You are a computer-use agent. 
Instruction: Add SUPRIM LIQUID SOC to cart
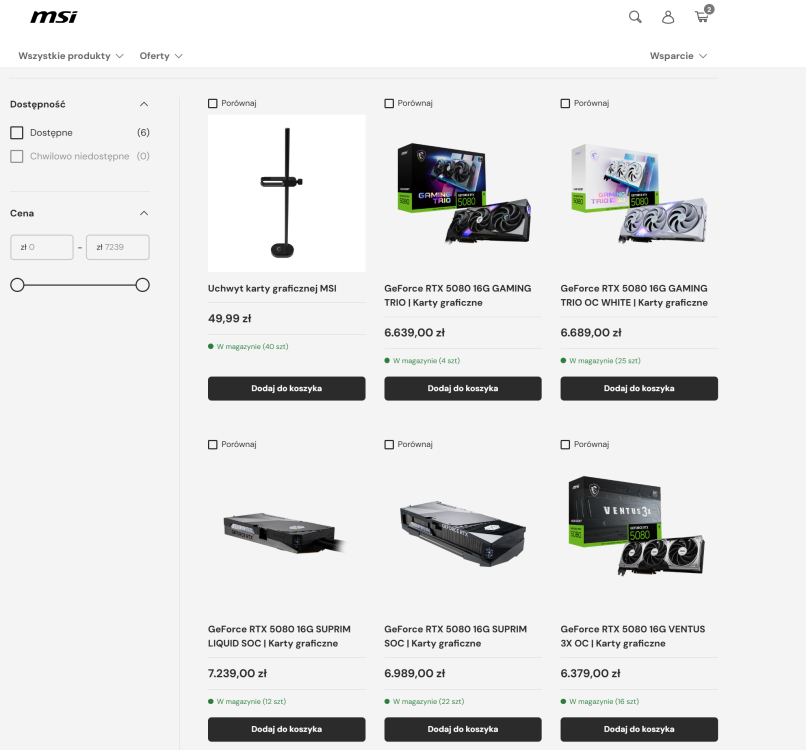click(287, 729)
